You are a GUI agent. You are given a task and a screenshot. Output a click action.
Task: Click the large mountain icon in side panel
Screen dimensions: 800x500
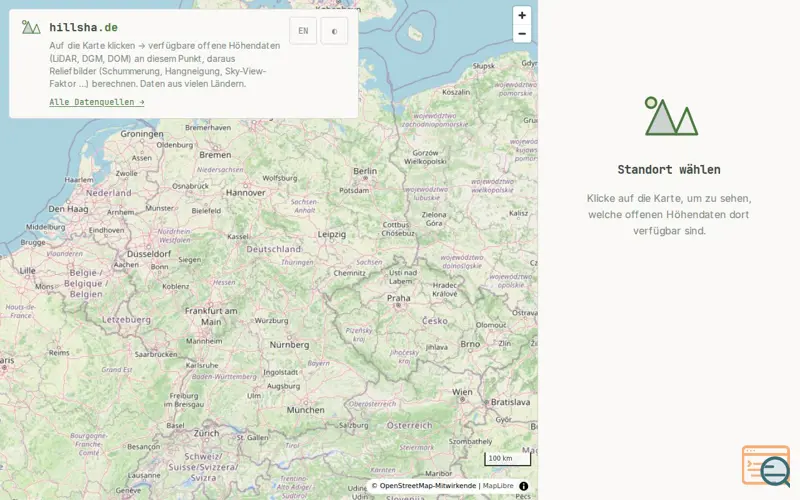tap(671, 116)
